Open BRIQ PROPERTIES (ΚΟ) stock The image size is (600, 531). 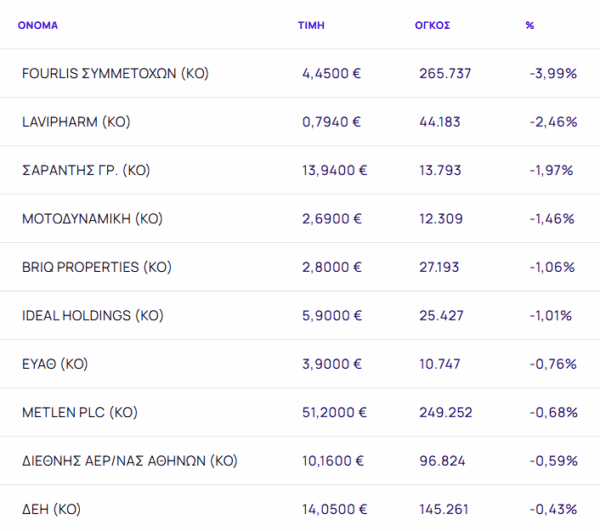click(97, 267)
